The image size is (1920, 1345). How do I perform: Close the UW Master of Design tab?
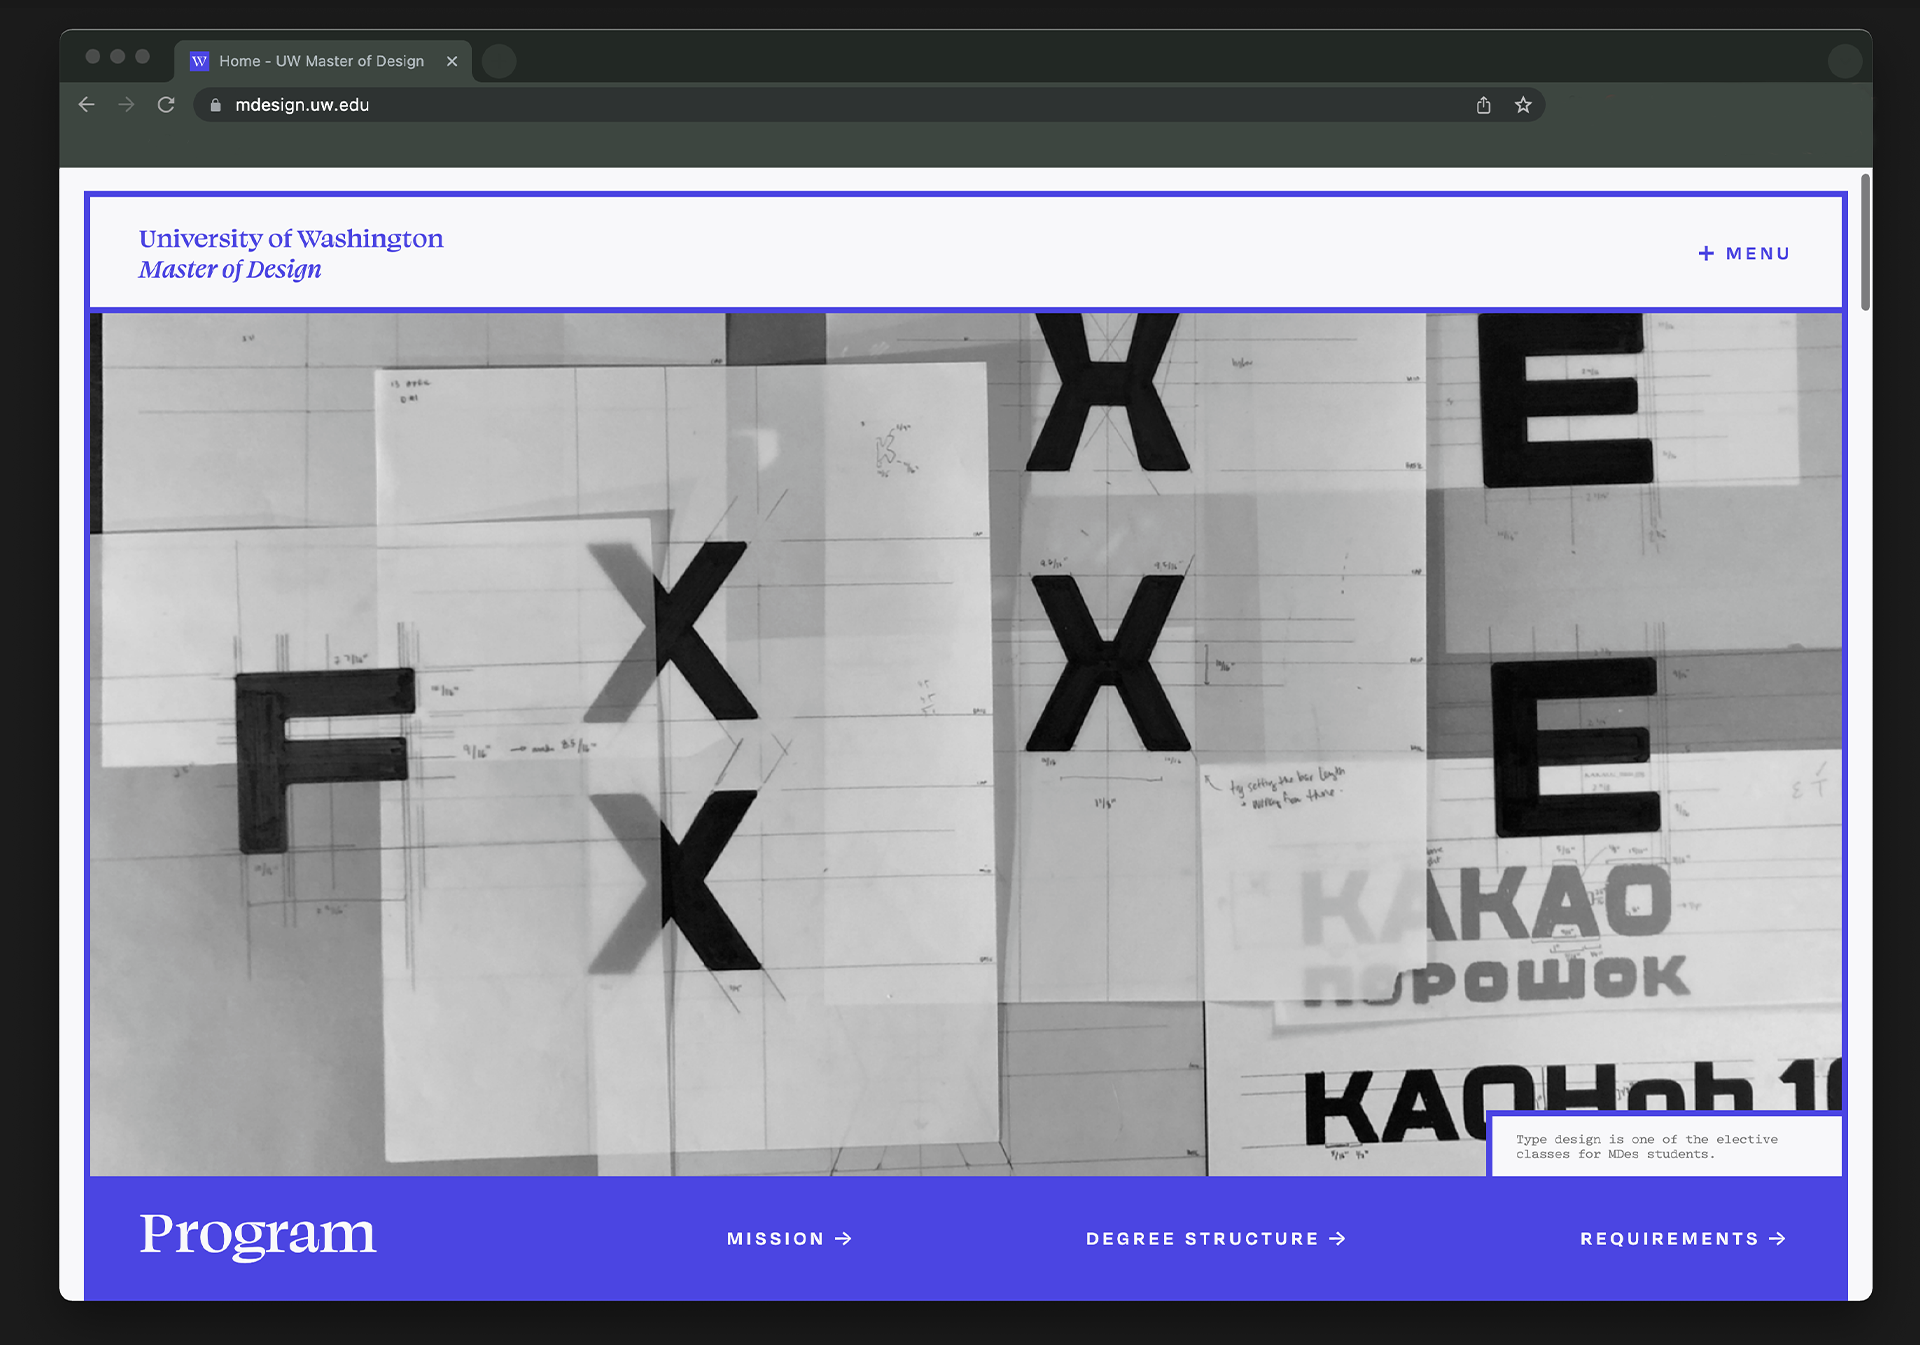(452, 61)
